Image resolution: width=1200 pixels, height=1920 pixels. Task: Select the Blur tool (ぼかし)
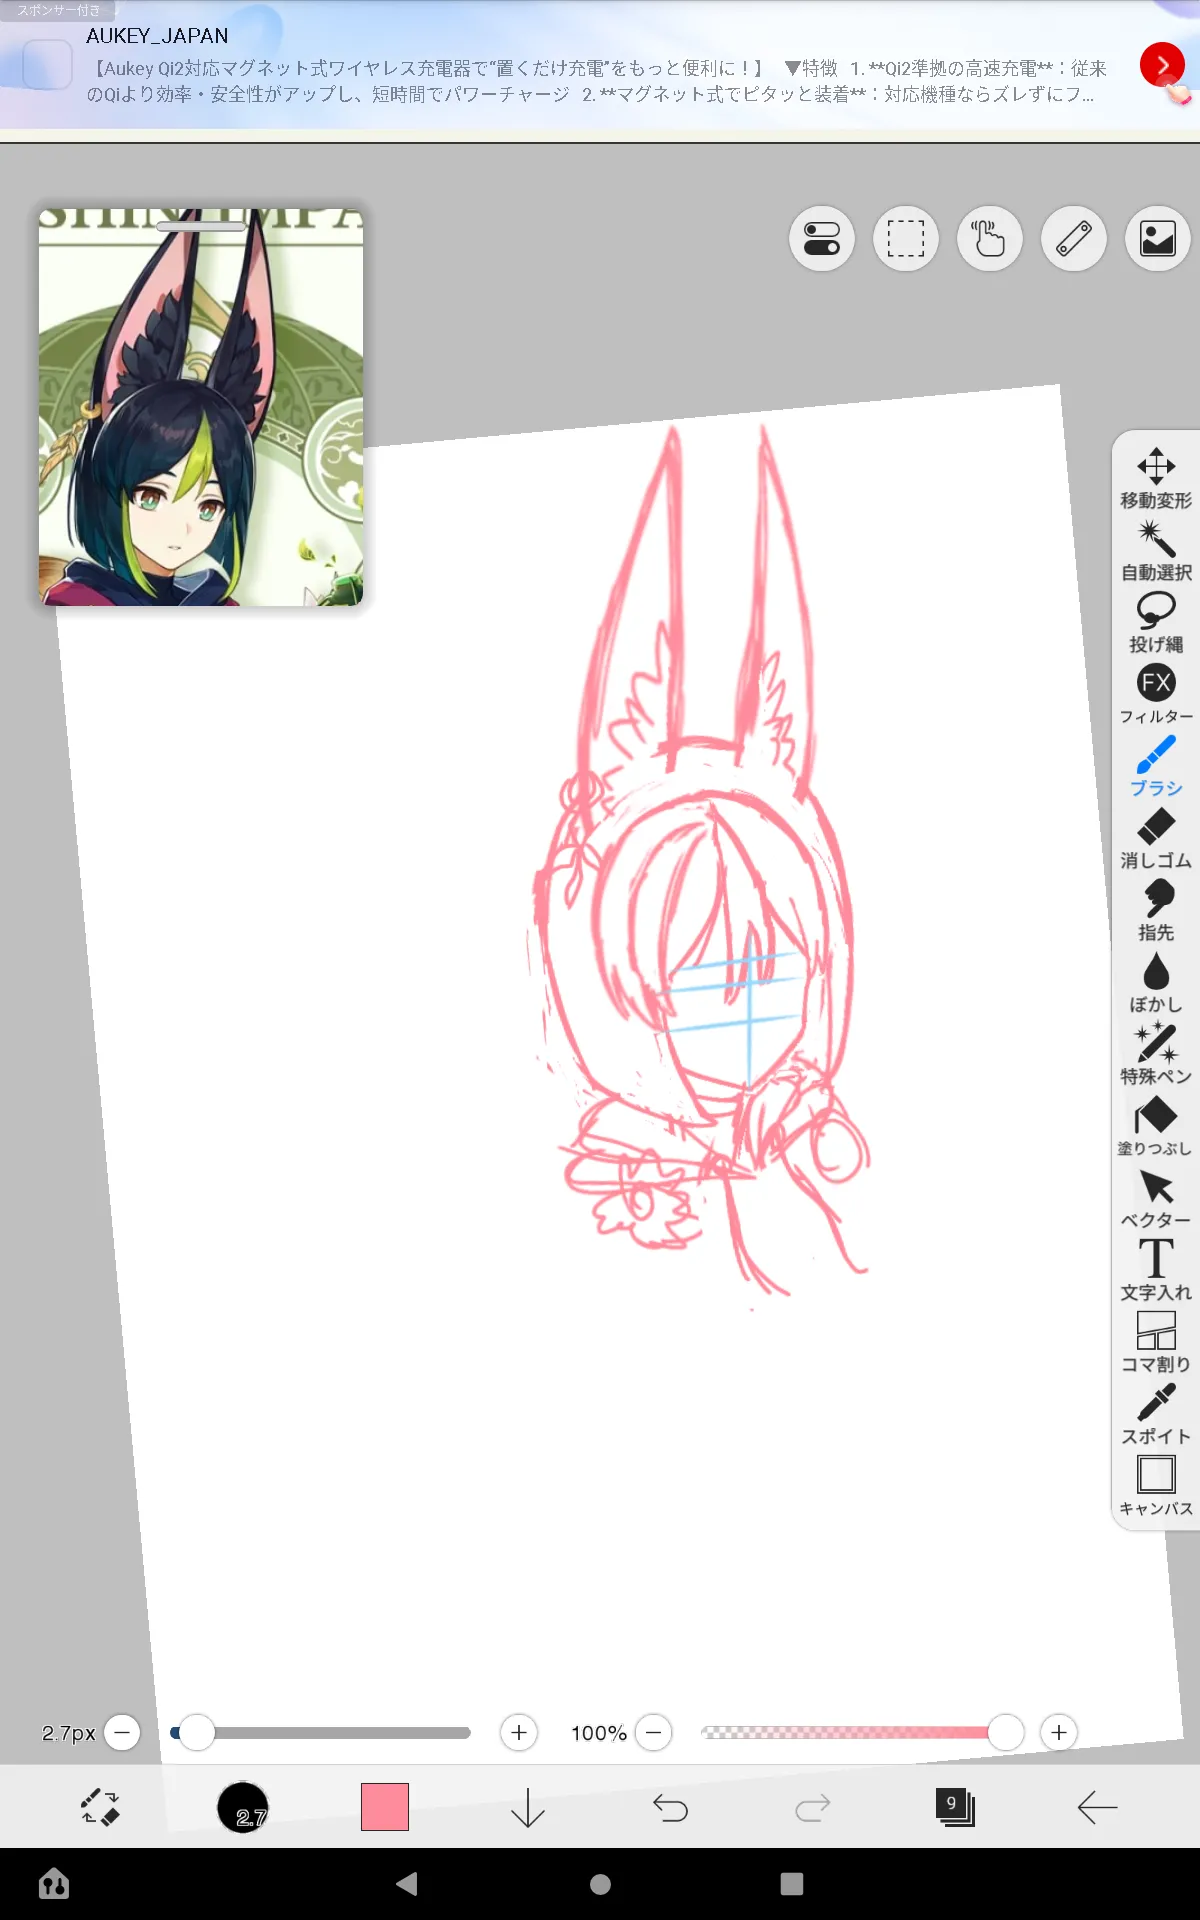1156,982
